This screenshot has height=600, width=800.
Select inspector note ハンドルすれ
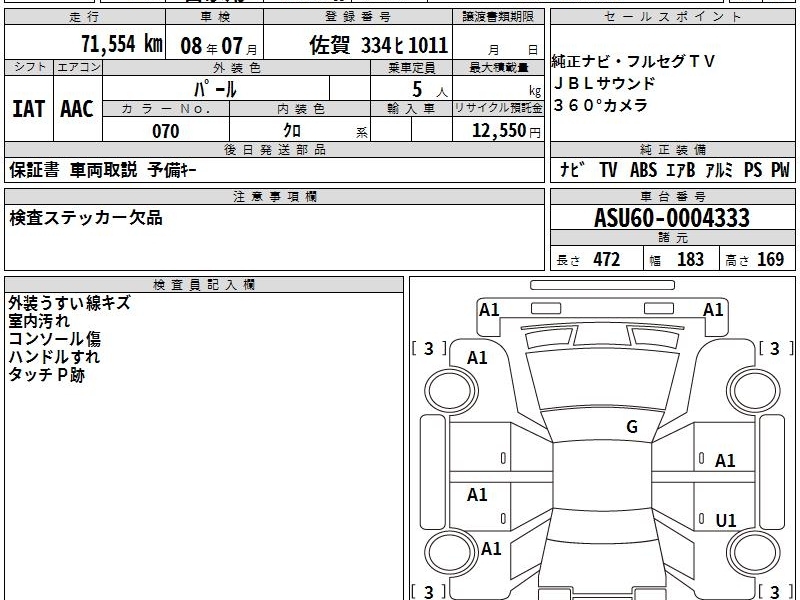pyautogui.click(x=54, y=357)
